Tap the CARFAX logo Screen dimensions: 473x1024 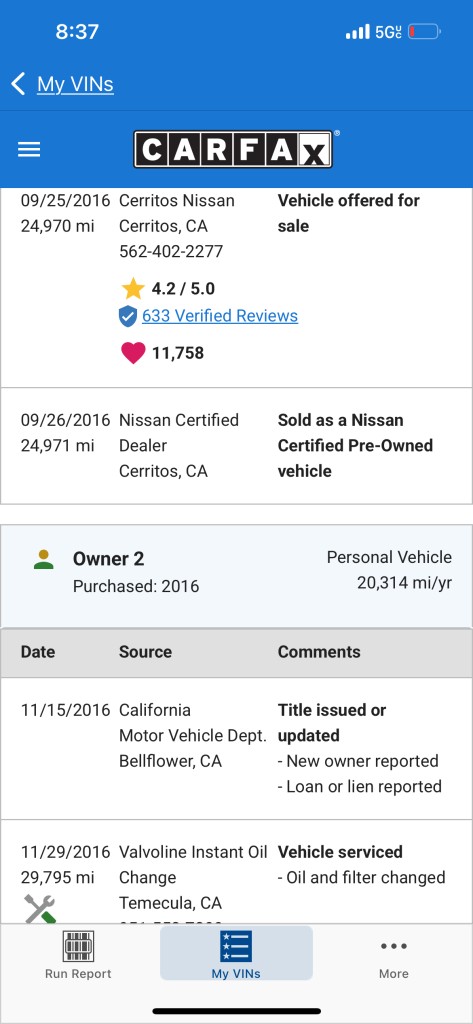pyautogui.click(x=233, y=150)
